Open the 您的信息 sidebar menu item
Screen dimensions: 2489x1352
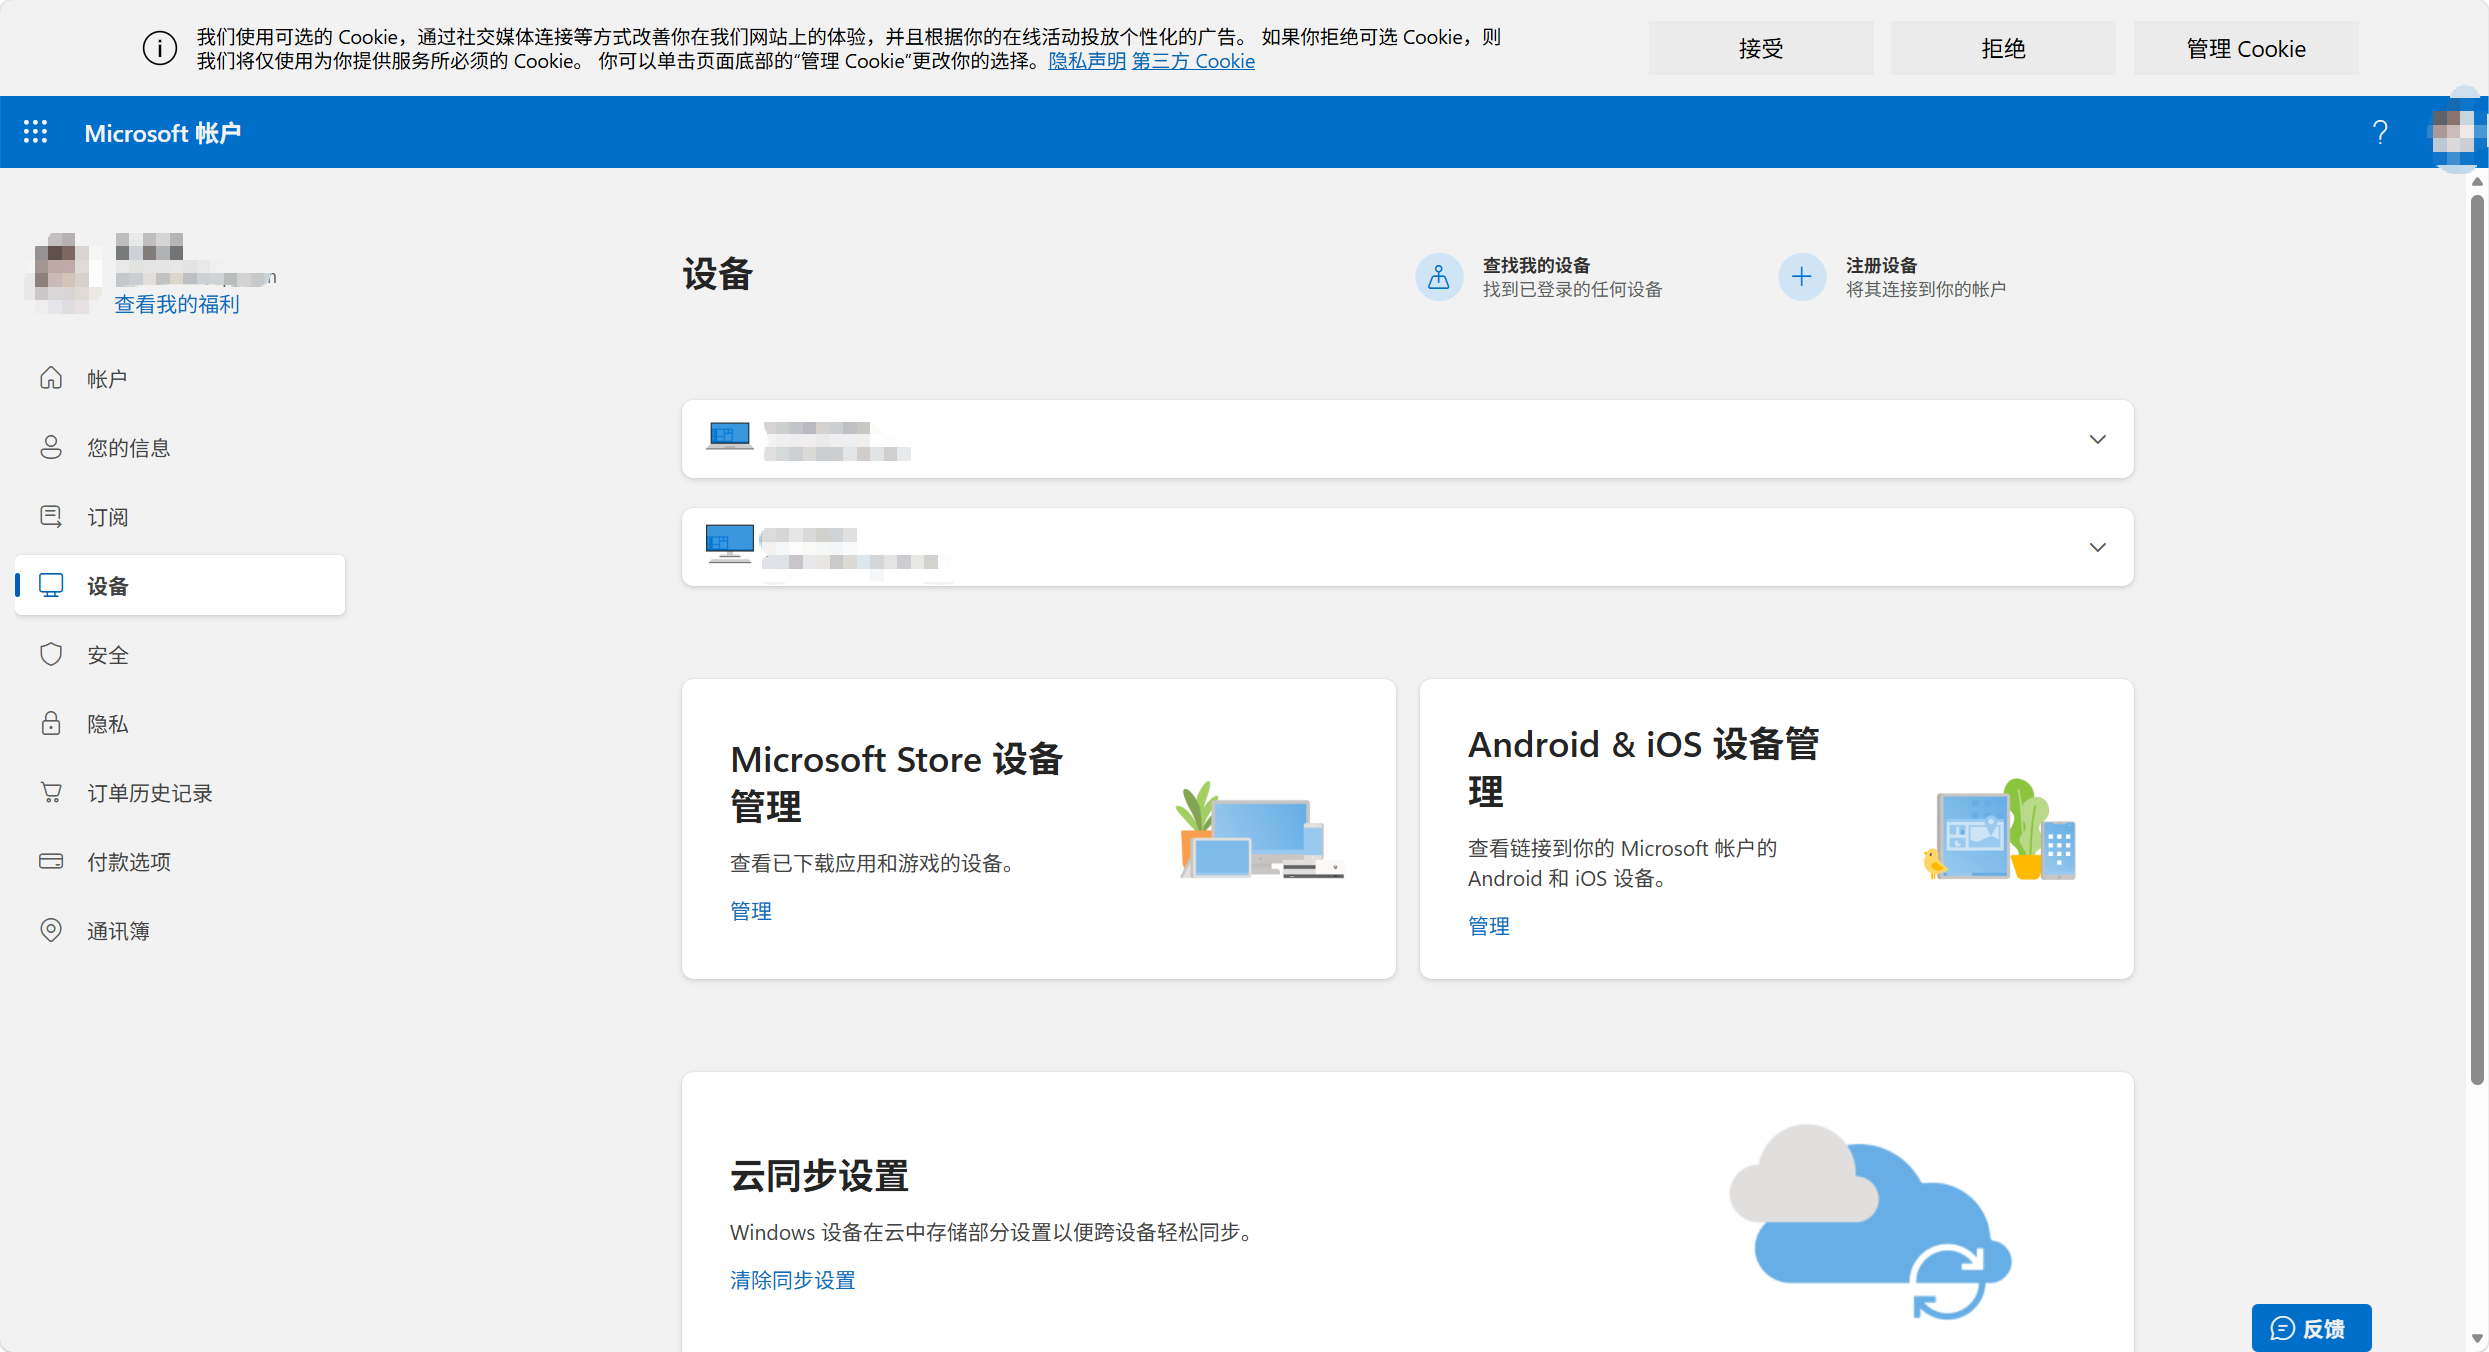(180, 447)
